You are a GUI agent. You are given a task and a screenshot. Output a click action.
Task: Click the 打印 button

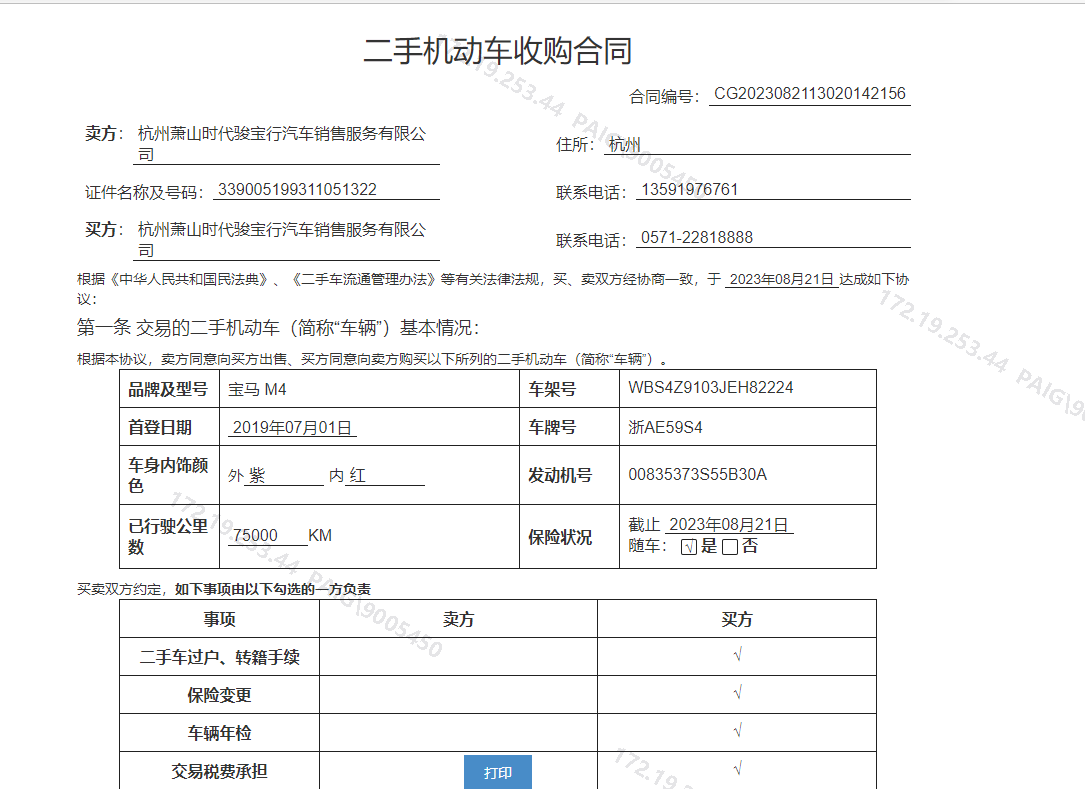point(498,772)
